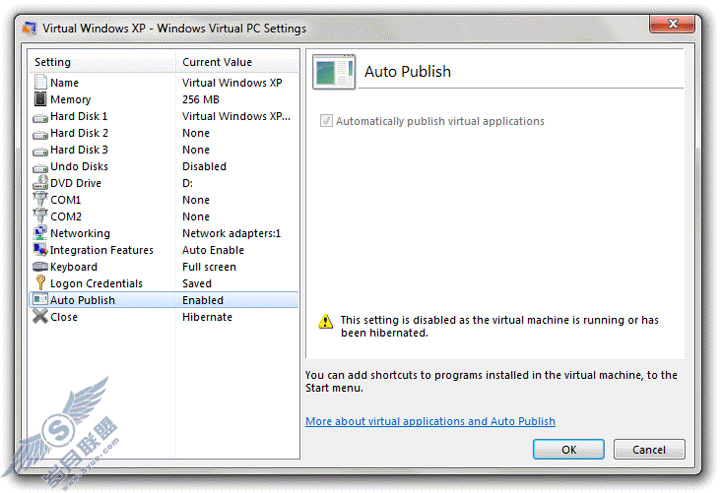Close the Virtual PC Settings window
This screenshot has height=493, width=720.
point(672,23)
